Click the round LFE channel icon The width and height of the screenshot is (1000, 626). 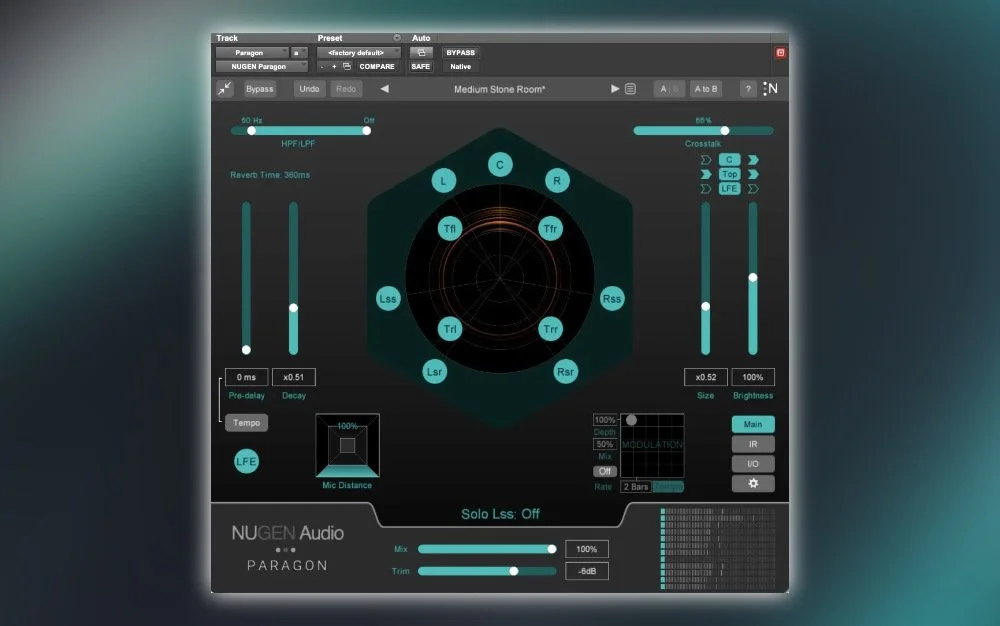[246, 461]
